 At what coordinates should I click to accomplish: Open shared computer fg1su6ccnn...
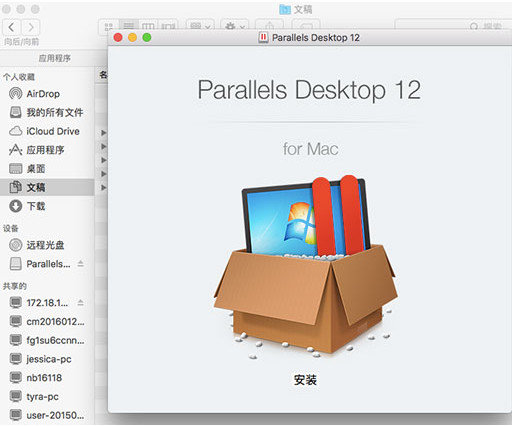click(x=47, y=340)
